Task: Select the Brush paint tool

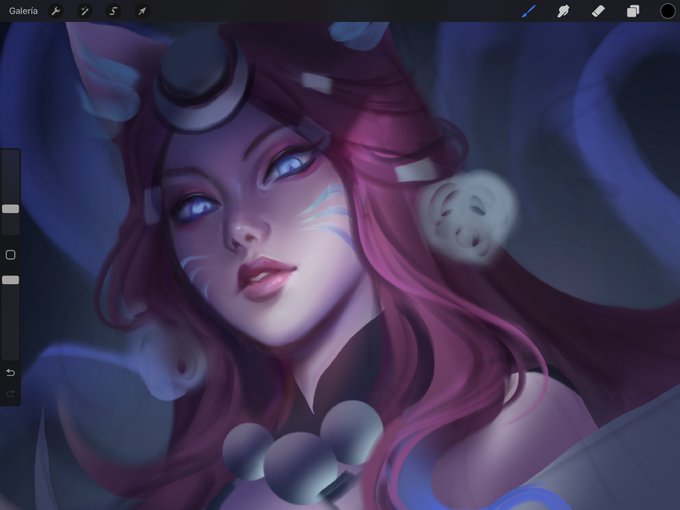Action: click(x=529, y=11)
